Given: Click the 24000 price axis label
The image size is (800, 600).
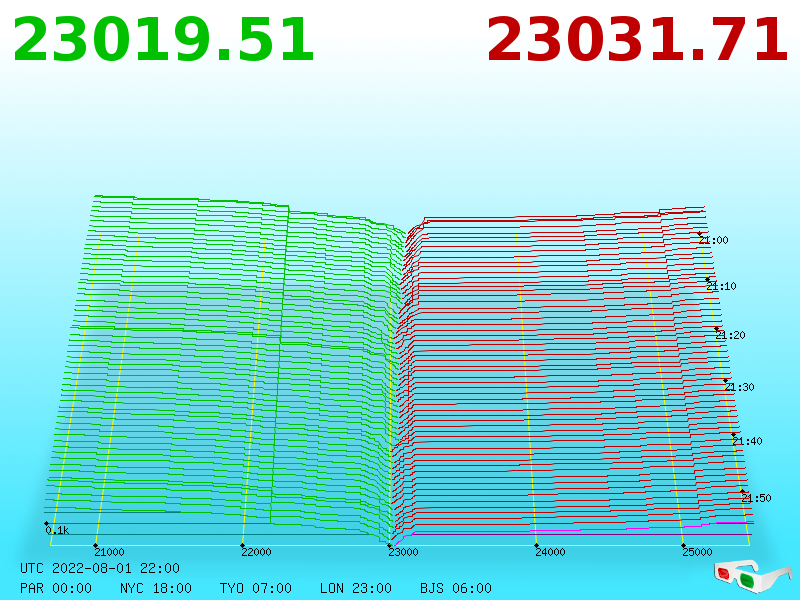Looking at the screenshot, I should pyautogui.click(x=550, y=552).
